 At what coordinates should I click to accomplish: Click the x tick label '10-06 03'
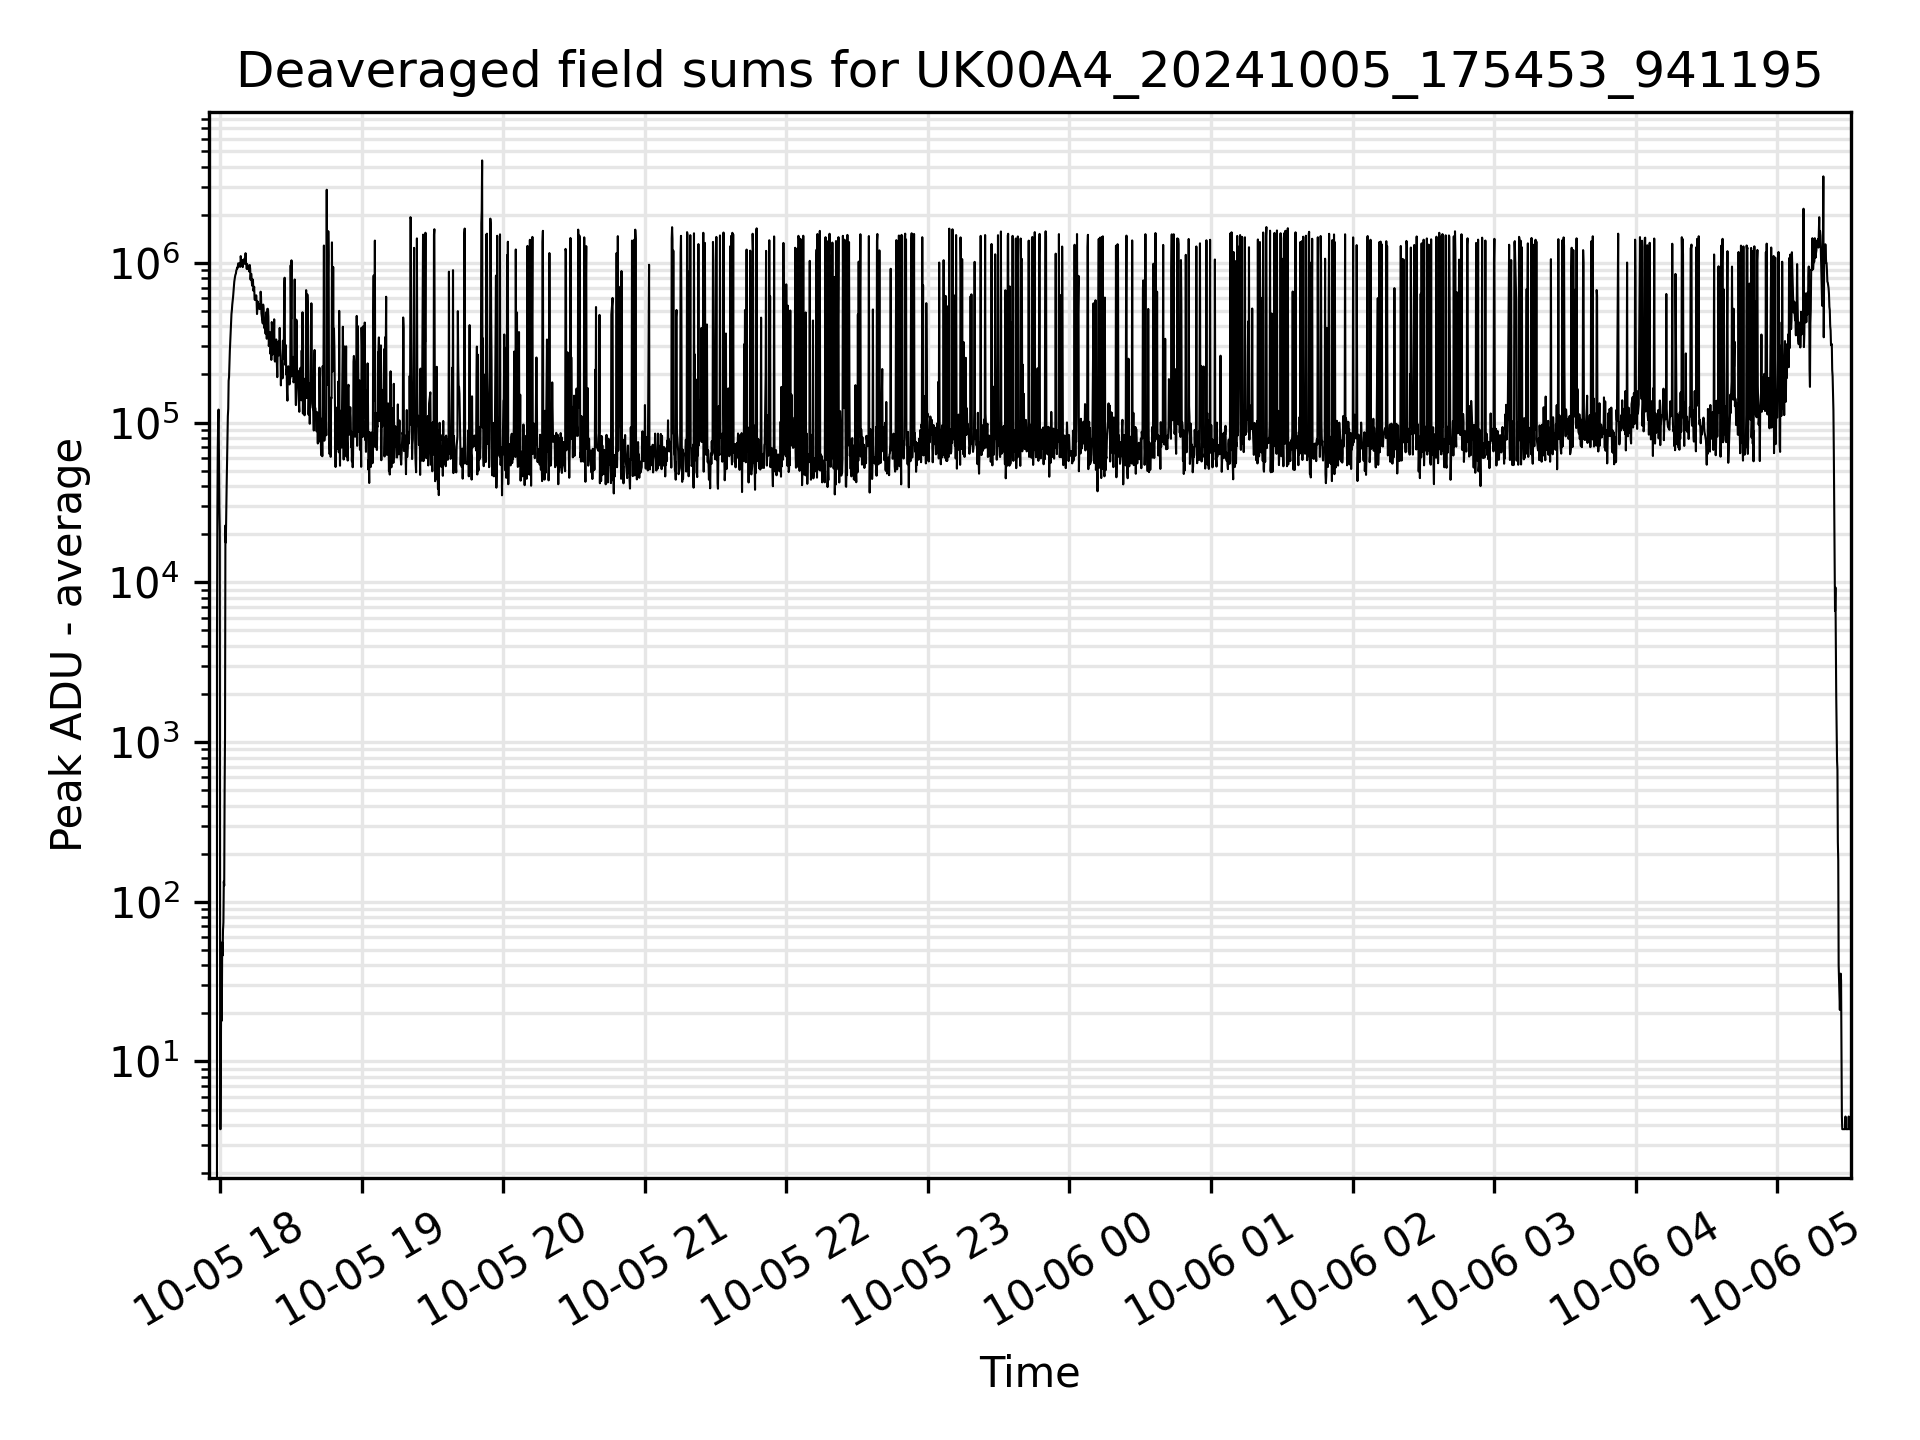pos(1494,1269)
